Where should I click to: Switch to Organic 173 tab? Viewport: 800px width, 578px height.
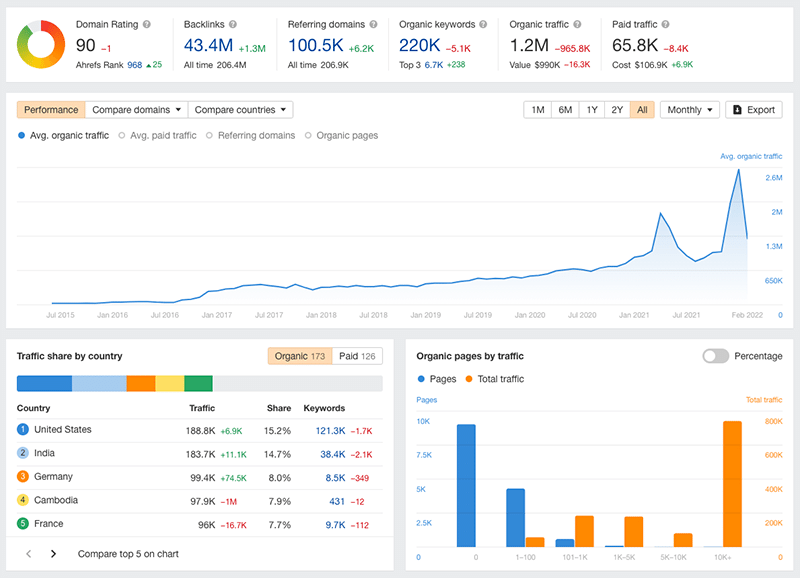(300, 356)
